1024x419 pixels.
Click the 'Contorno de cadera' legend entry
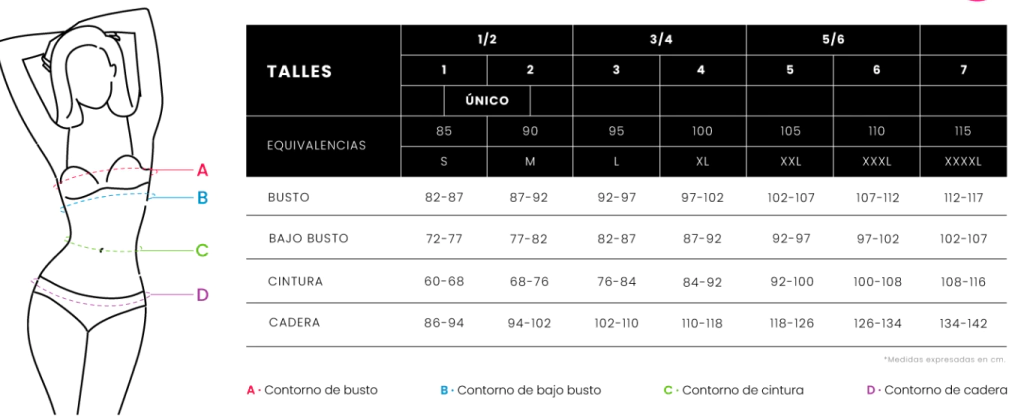(x=936, y=390)
